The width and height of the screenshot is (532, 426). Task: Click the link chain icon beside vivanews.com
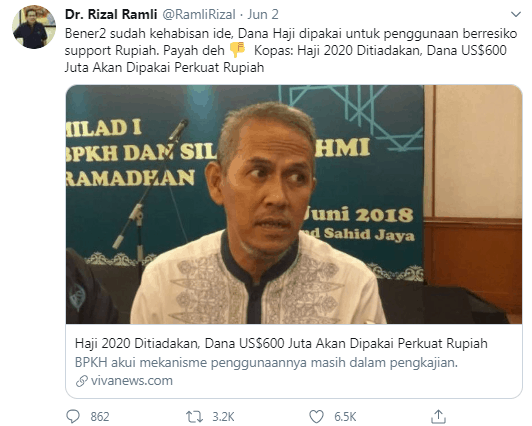point(81,381)
